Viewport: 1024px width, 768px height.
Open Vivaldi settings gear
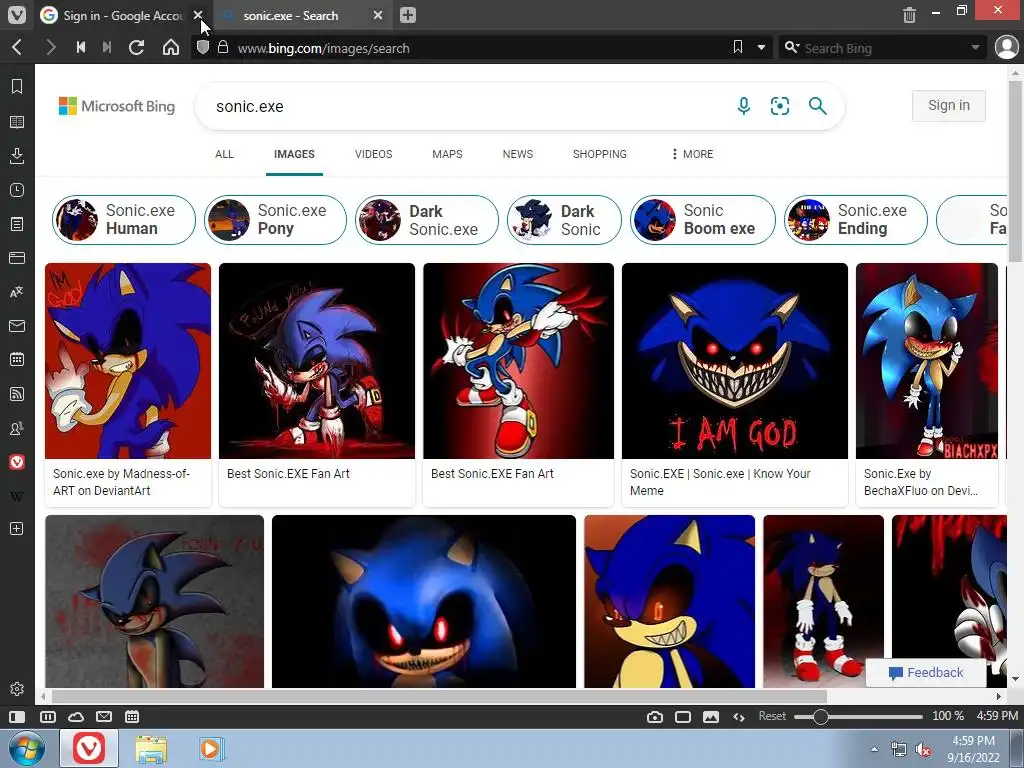point(17,689)
